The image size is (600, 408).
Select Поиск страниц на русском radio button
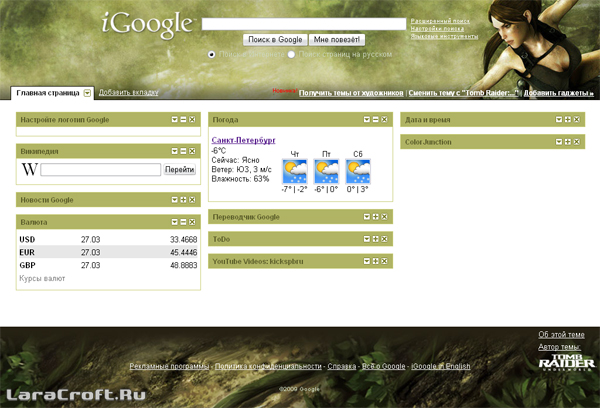point(292,54)
